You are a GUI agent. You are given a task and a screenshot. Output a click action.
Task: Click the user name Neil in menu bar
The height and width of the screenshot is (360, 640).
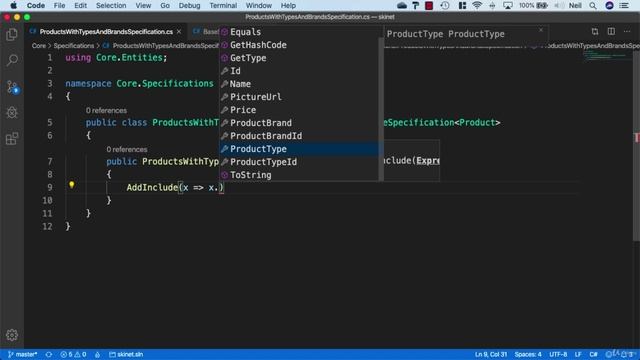pos(575,5)
